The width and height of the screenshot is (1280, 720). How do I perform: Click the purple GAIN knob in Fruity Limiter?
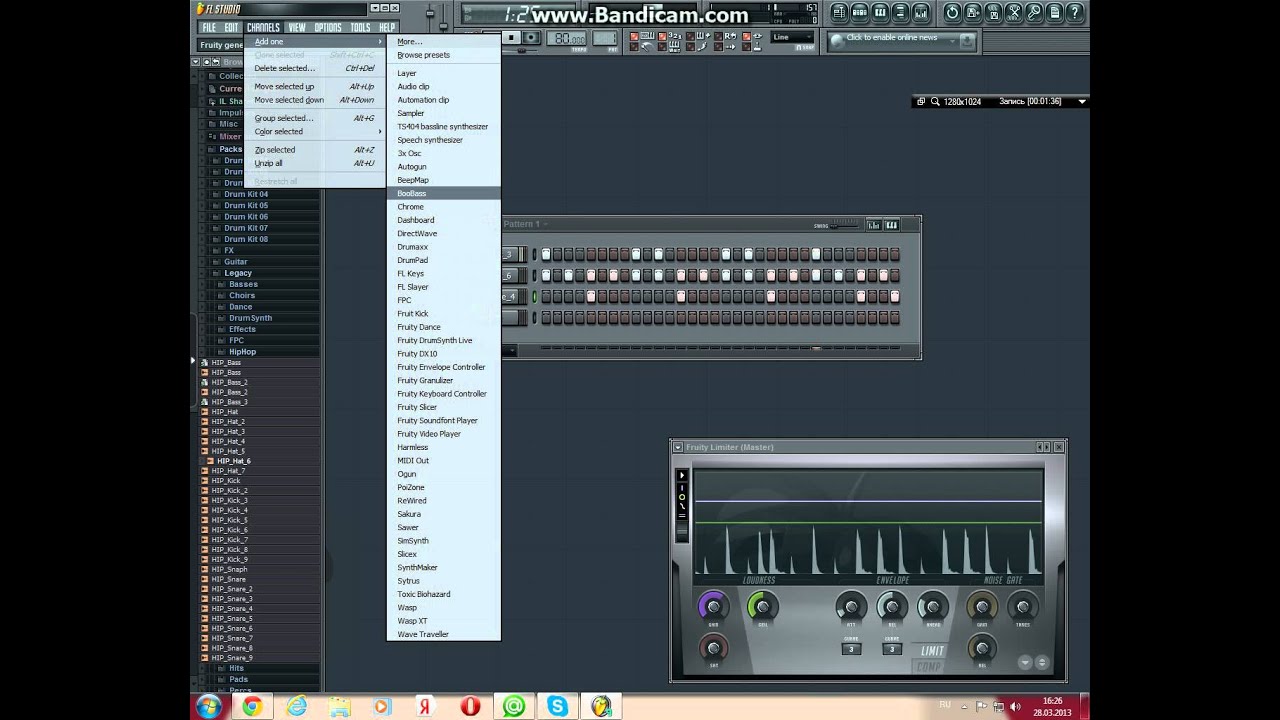[x=713, y=605]
